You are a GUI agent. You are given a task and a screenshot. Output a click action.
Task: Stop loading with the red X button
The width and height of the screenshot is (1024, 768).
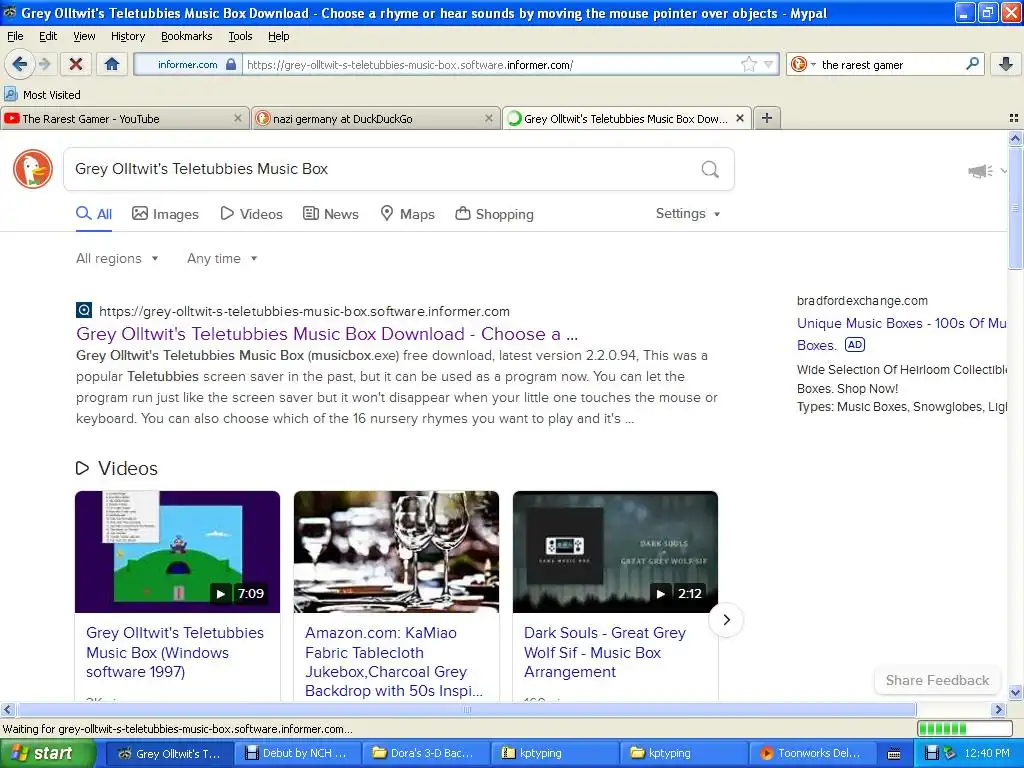pos(76,64)
